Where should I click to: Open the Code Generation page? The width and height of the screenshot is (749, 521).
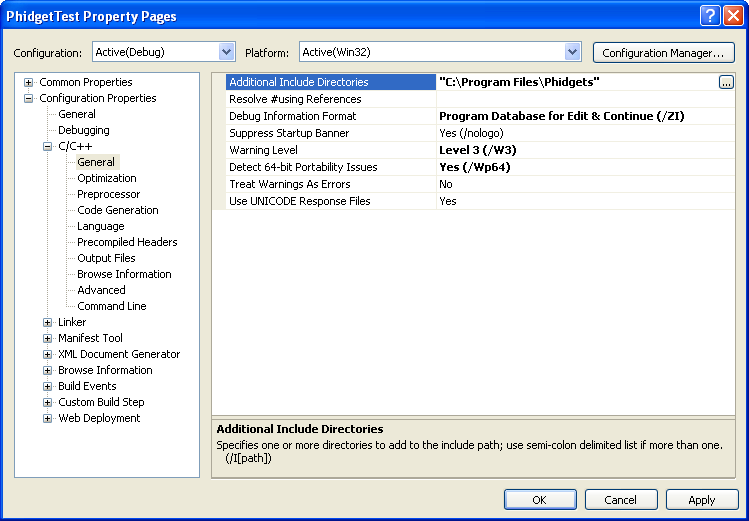click(x=118, y=210)
